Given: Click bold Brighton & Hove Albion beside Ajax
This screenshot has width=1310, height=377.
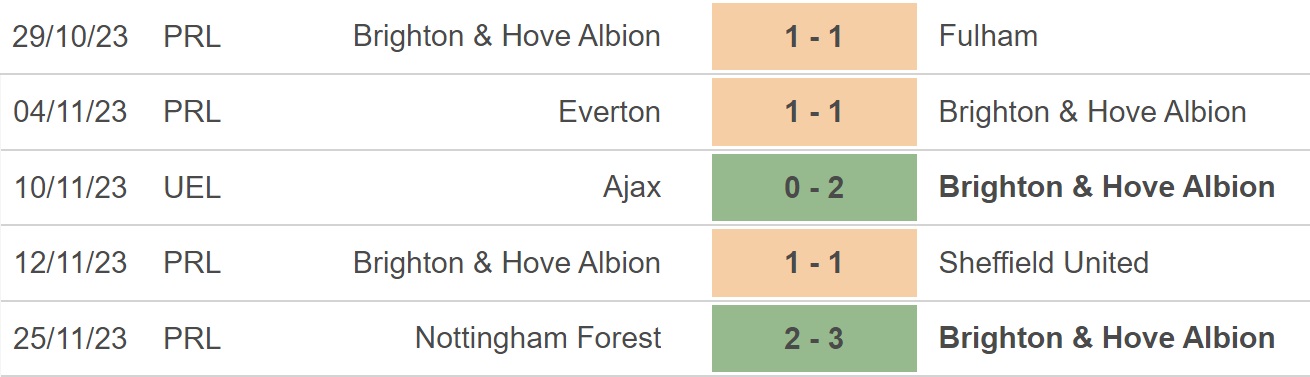Looking at the screenshot, I should click(x=1107, y=187).
